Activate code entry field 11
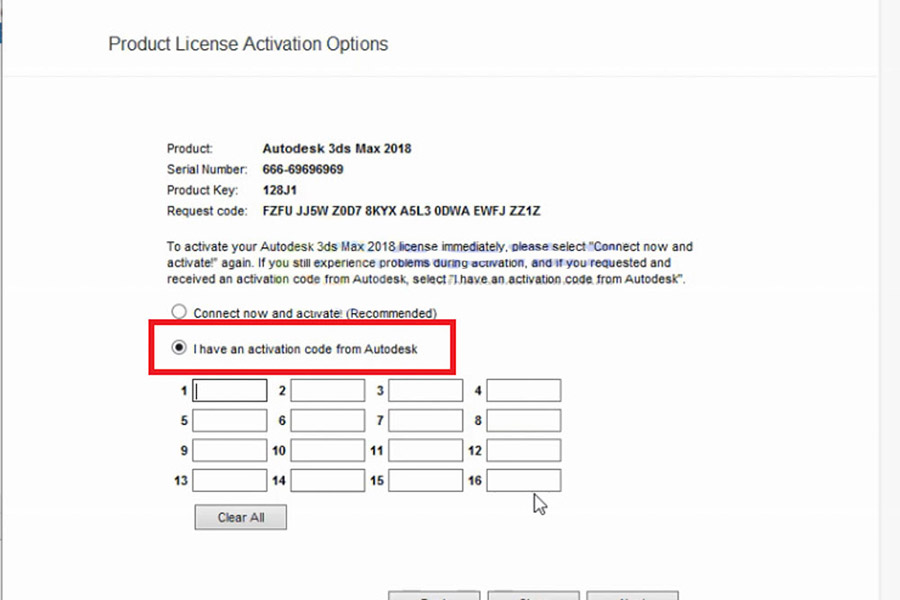Screen dimensions: 900x600 pos(426,451)
